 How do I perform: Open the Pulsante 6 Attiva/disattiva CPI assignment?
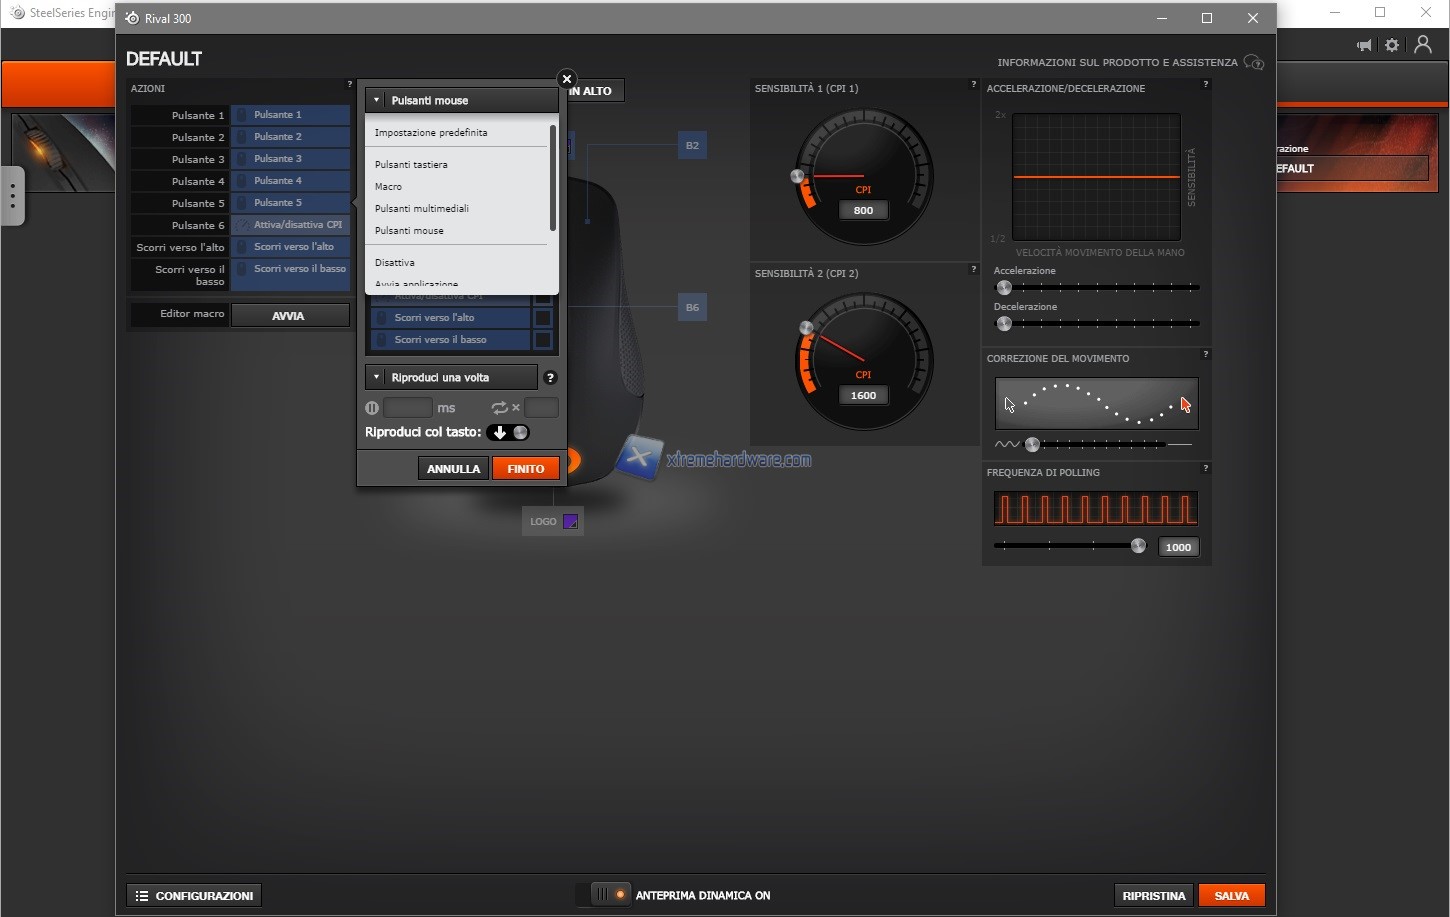point(290,225)
